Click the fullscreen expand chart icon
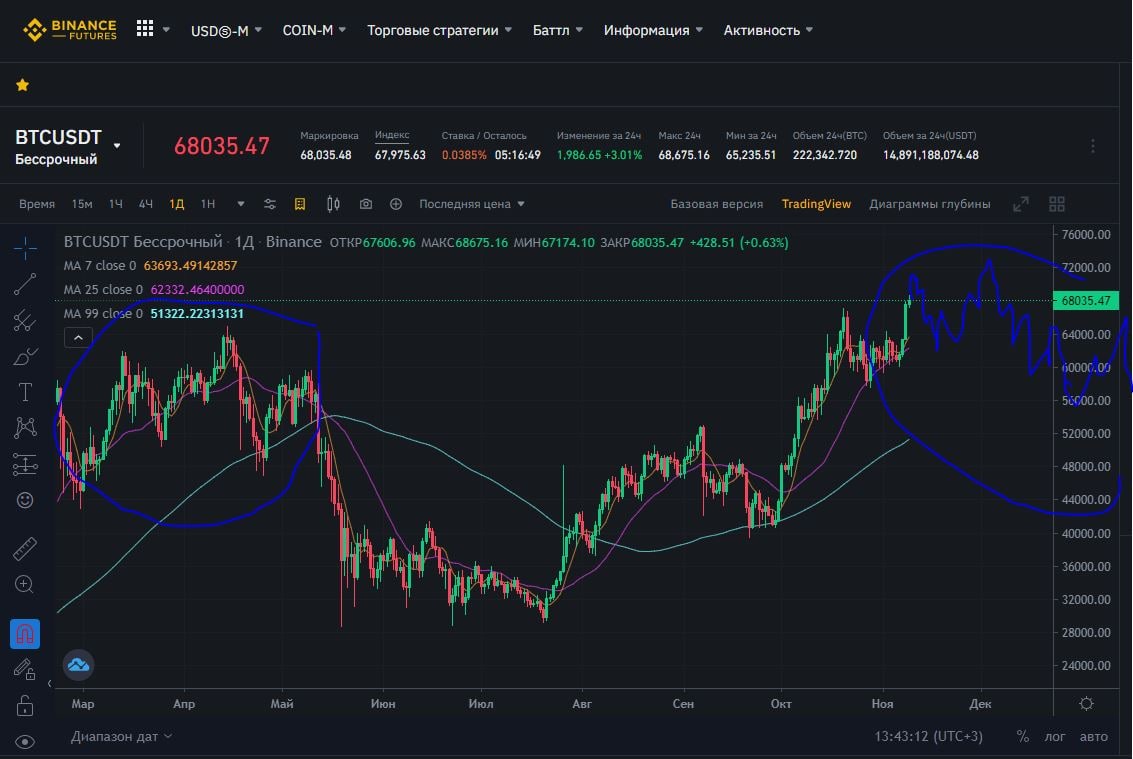Viewport: 1133px width, 759px height. coord(1020,204)
